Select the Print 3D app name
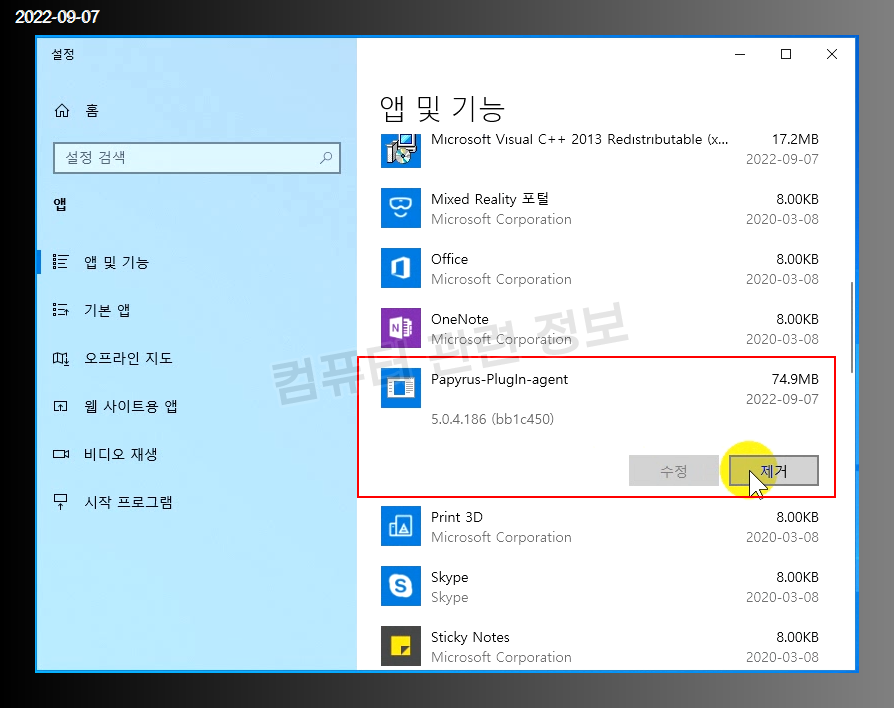Screen dimensions: 894x708 (457, 517)
